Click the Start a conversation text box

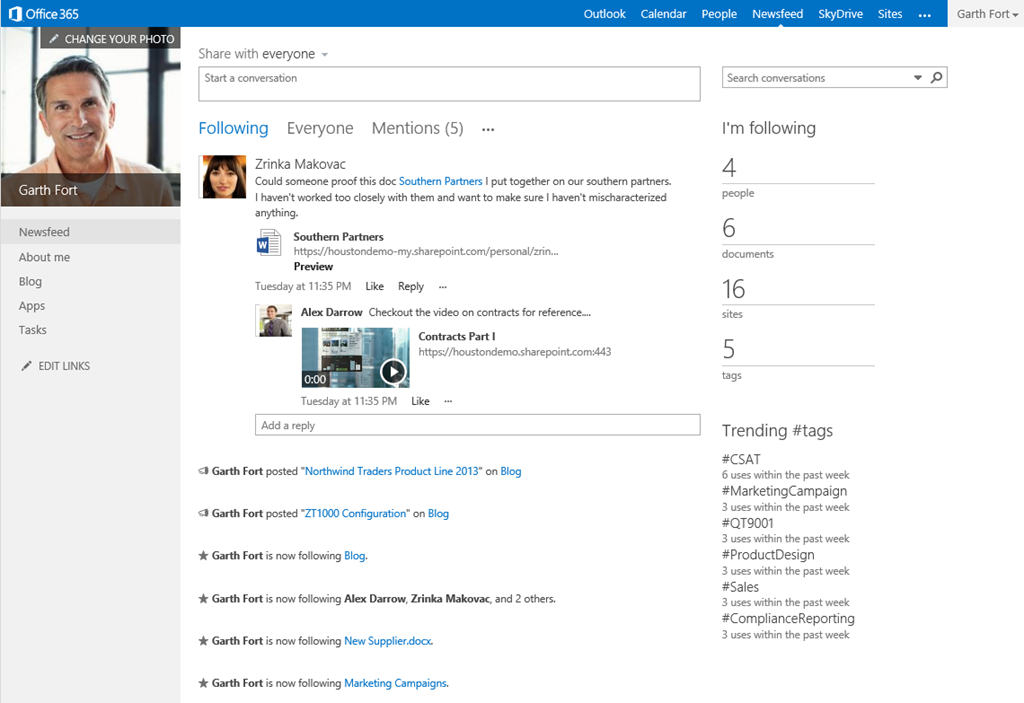pyautogui.click(x=449, y=84)
